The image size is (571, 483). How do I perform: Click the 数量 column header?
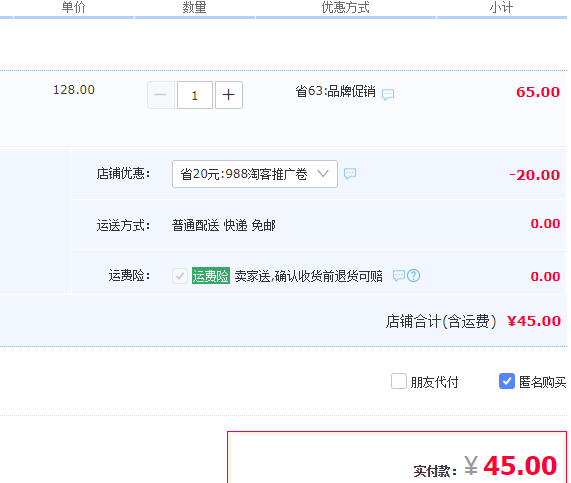tap(194, 7)
